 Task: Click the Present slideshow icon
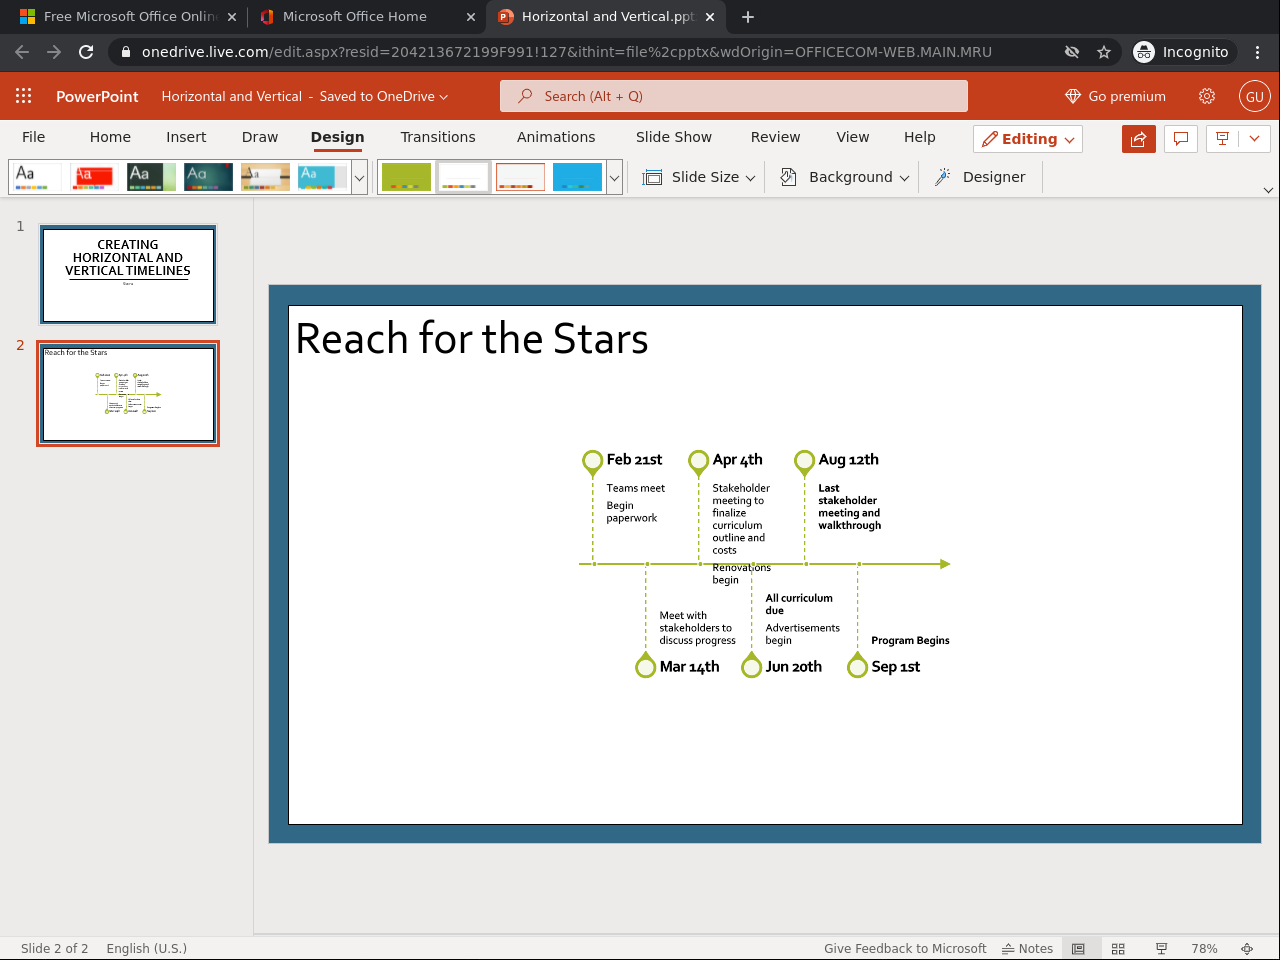click(x=1222, y=139)
